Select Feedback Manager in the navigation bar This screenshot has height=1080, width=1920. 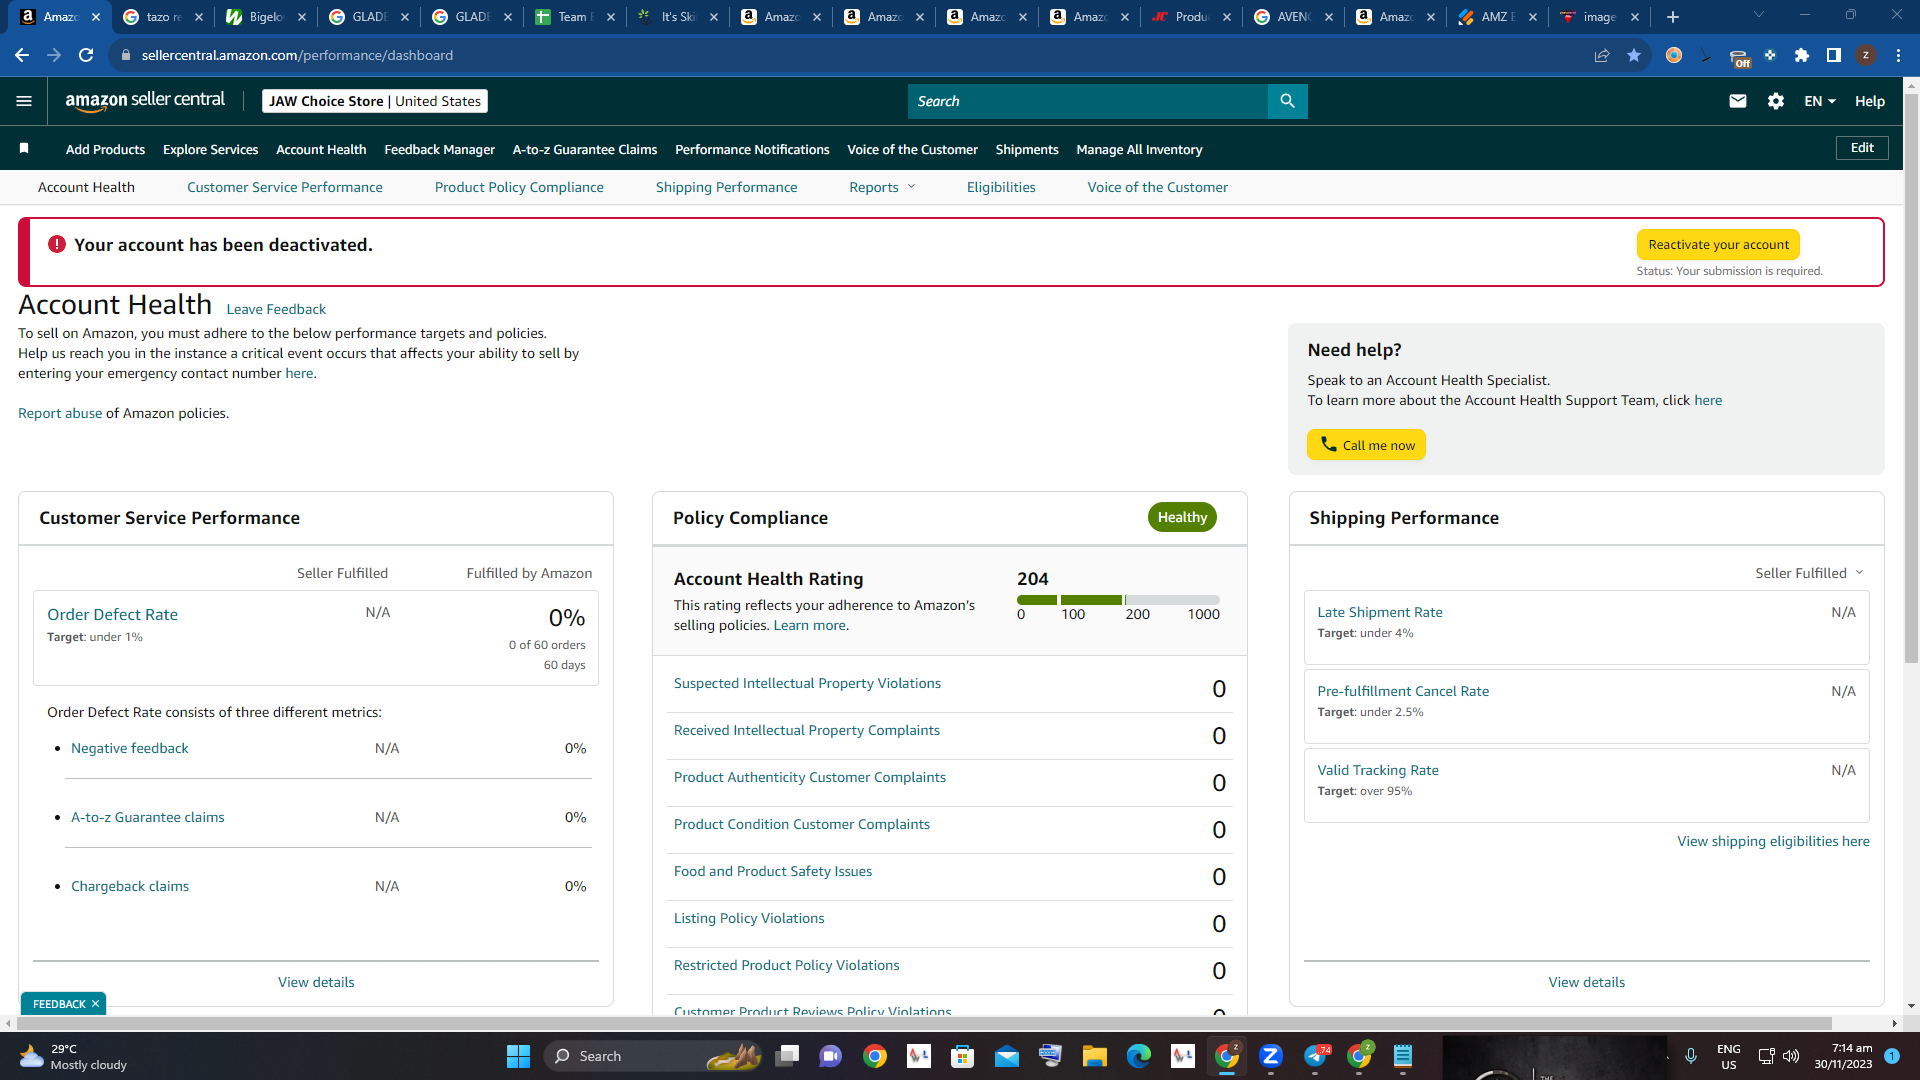click(x=439, y=149)
